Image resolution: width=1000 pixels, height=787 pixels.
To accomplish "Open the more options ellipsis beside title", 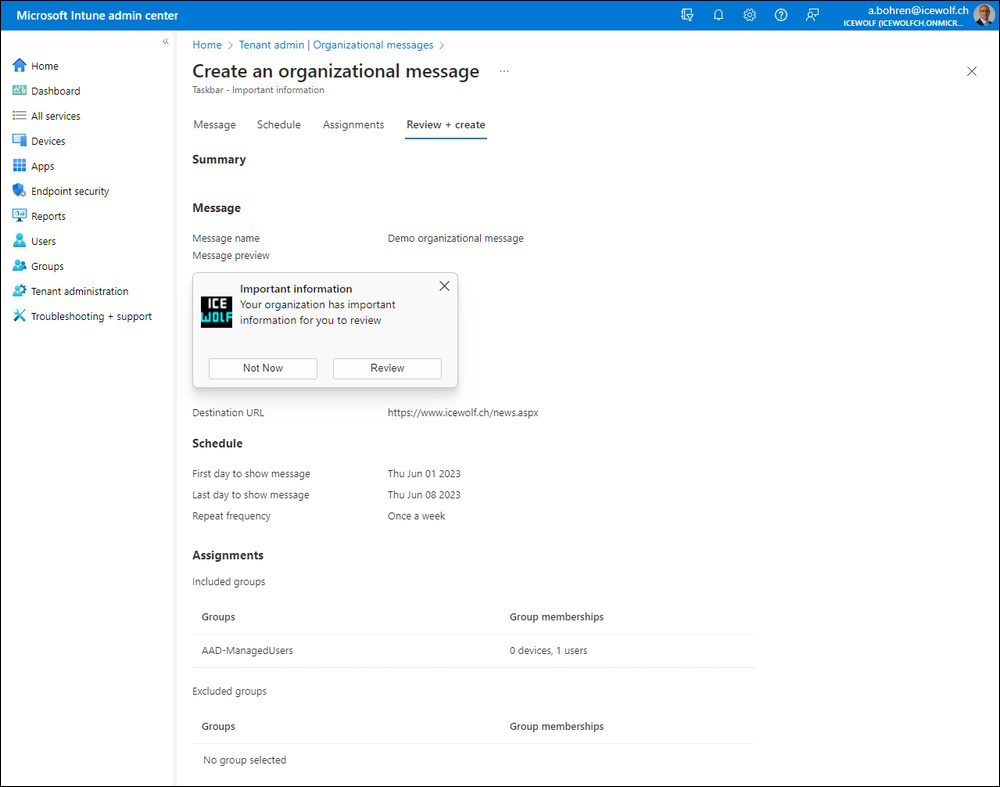I will tap(504, 71).
